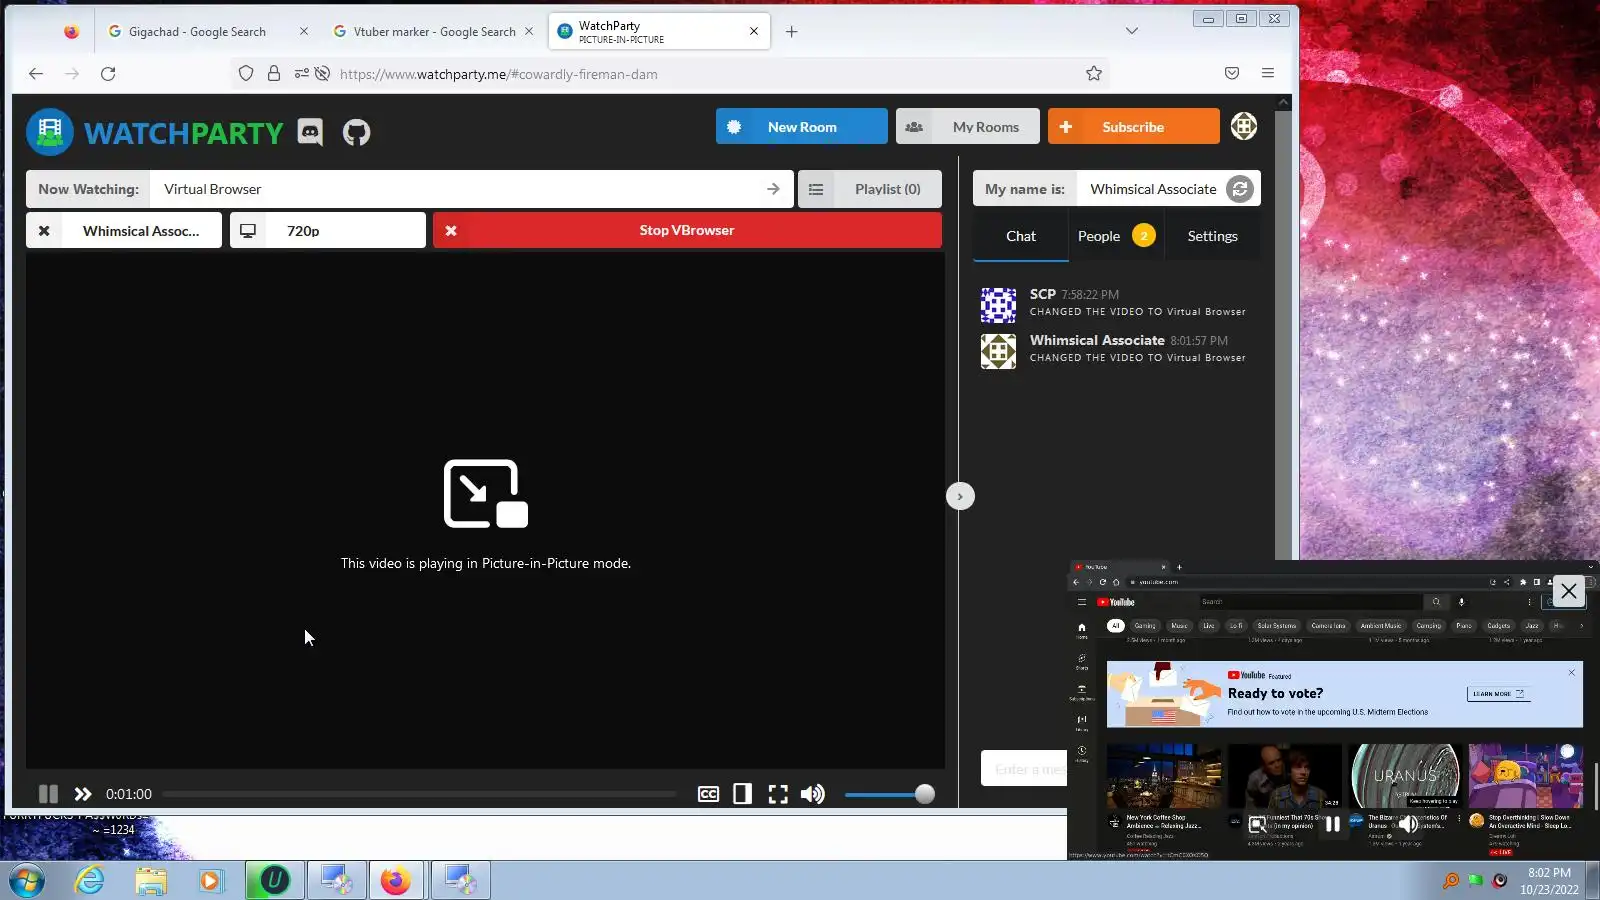The image size is (1600, 900).
Task: Click the WatchParty film-reel logo
Action: pyautogui.click(x=50, y=132)
